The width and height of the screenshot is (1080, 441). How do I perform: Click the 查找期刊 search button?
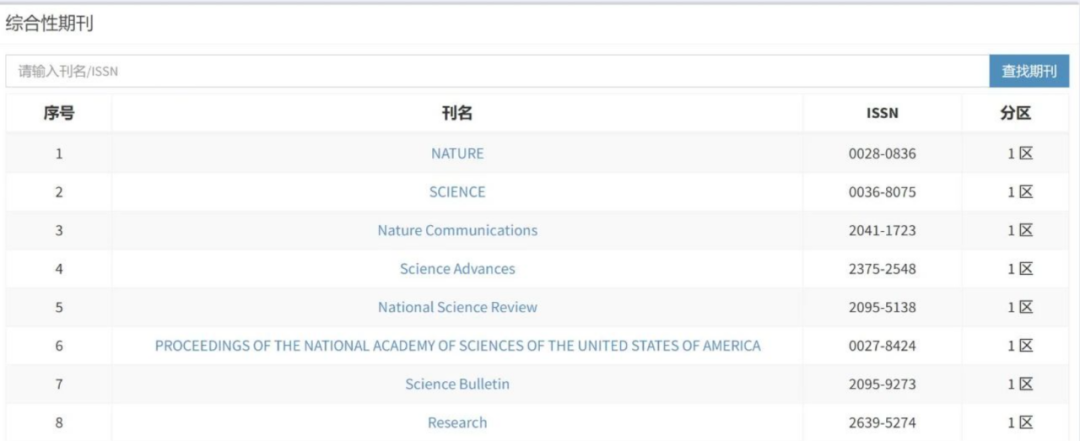tap(1029, 71)
